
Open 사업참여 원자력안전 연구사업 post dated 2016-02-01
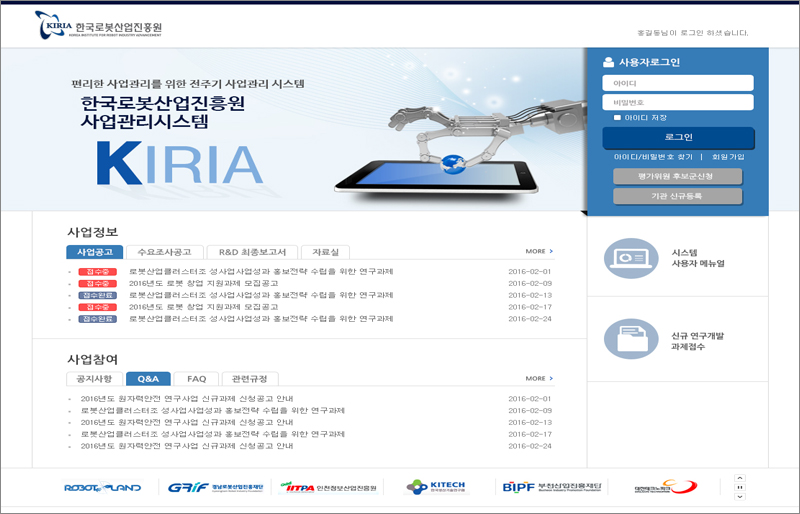pos(187,399)
